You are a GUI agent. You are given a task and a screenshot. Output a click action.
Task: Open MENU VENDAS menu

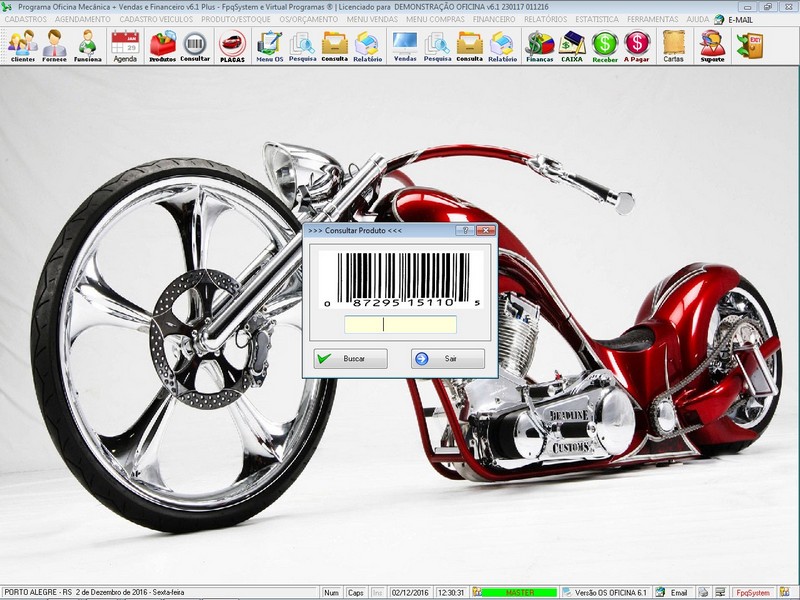point(372,19)
